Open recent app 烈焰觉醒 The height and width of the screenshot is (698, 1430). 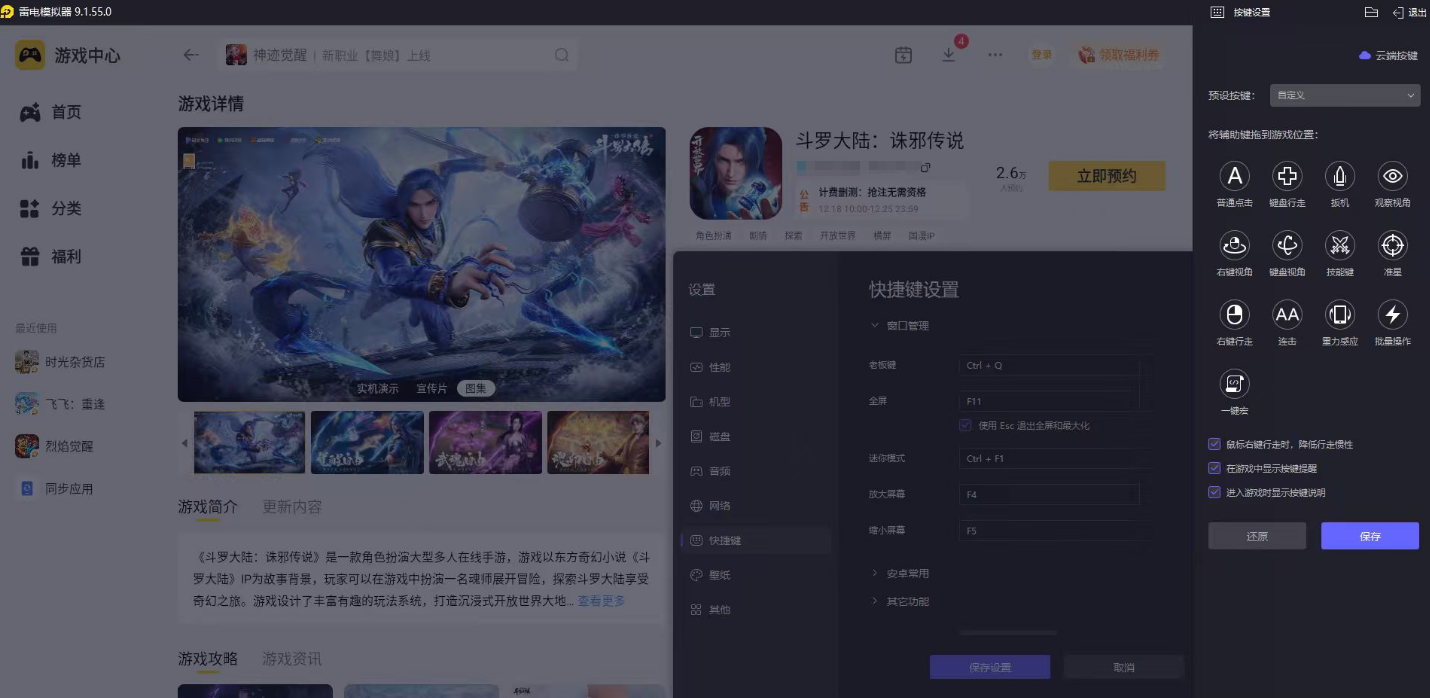pyautogui.click(x=55, y=446)
